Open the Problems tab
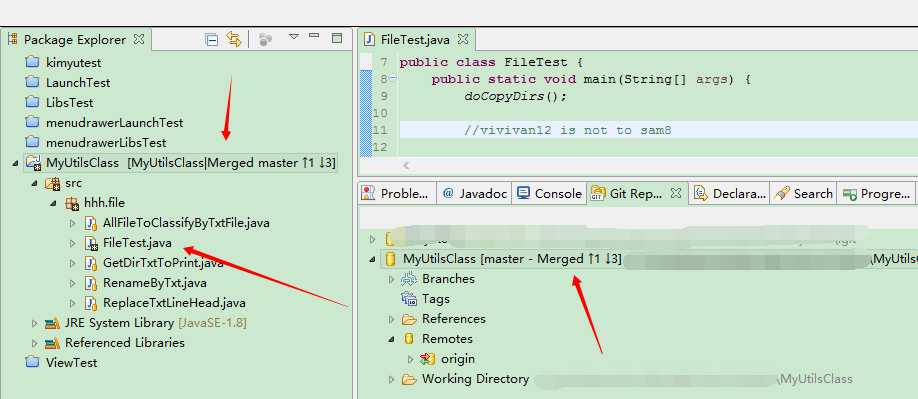918x399 pixels. tap(397, 193)
